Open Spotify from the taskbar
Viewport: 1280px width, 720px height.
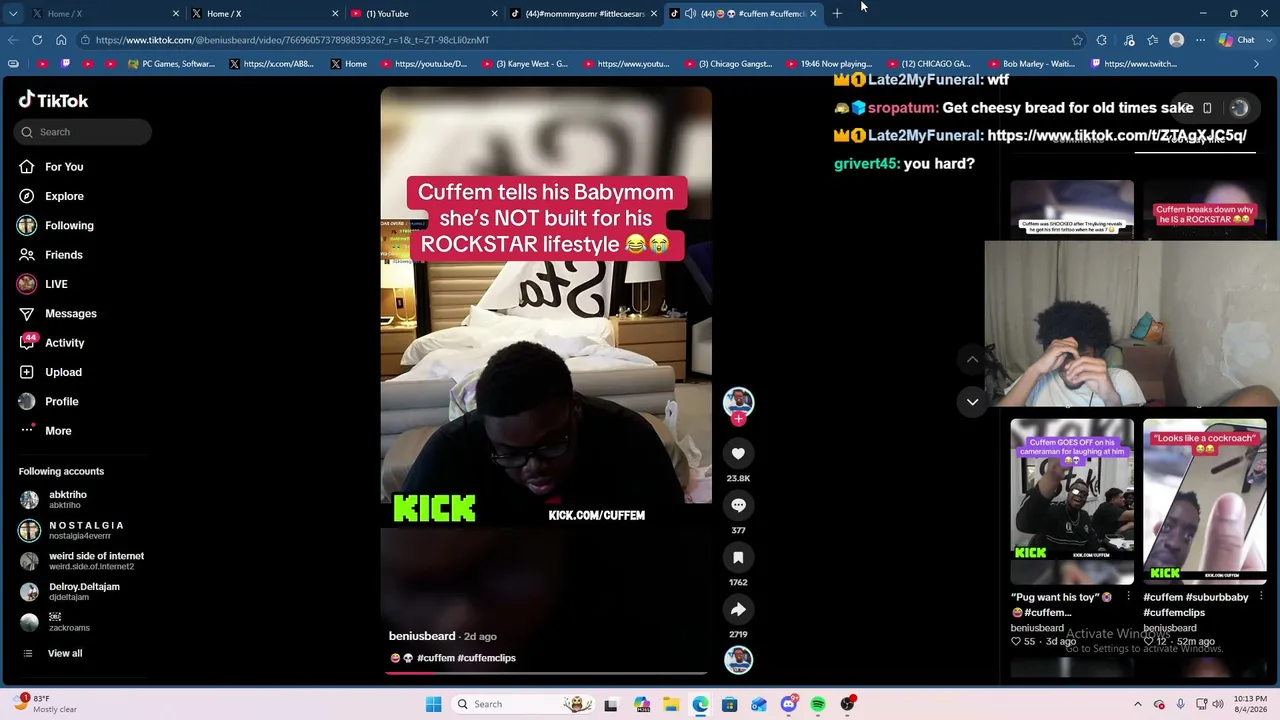(x=818, y=704)
